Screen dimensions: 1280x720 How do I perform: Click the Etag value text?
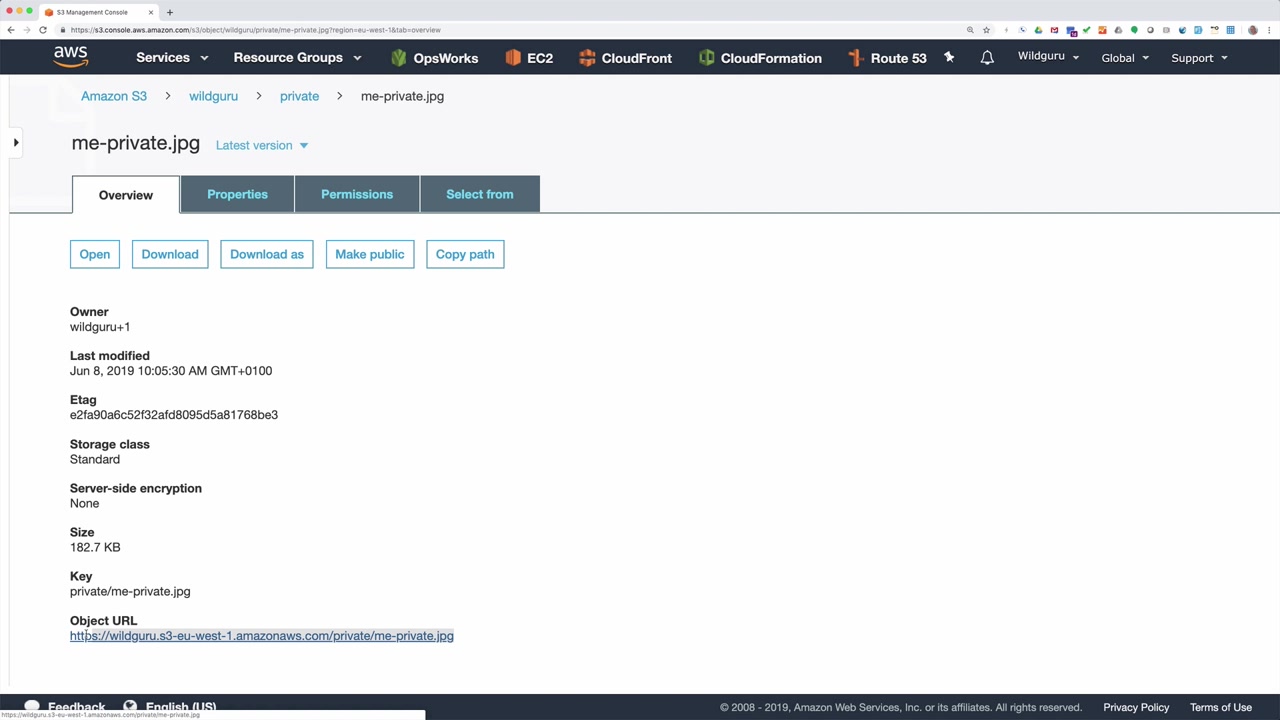174,415
